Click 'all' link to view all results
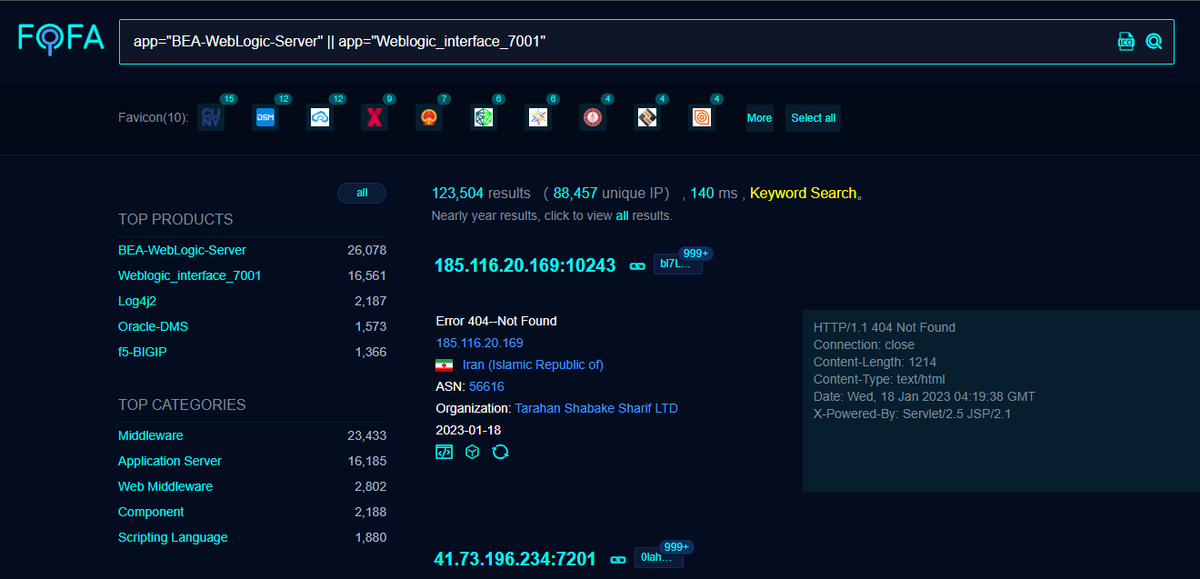Screen dimensions: 1200x579 pos(622,215)
